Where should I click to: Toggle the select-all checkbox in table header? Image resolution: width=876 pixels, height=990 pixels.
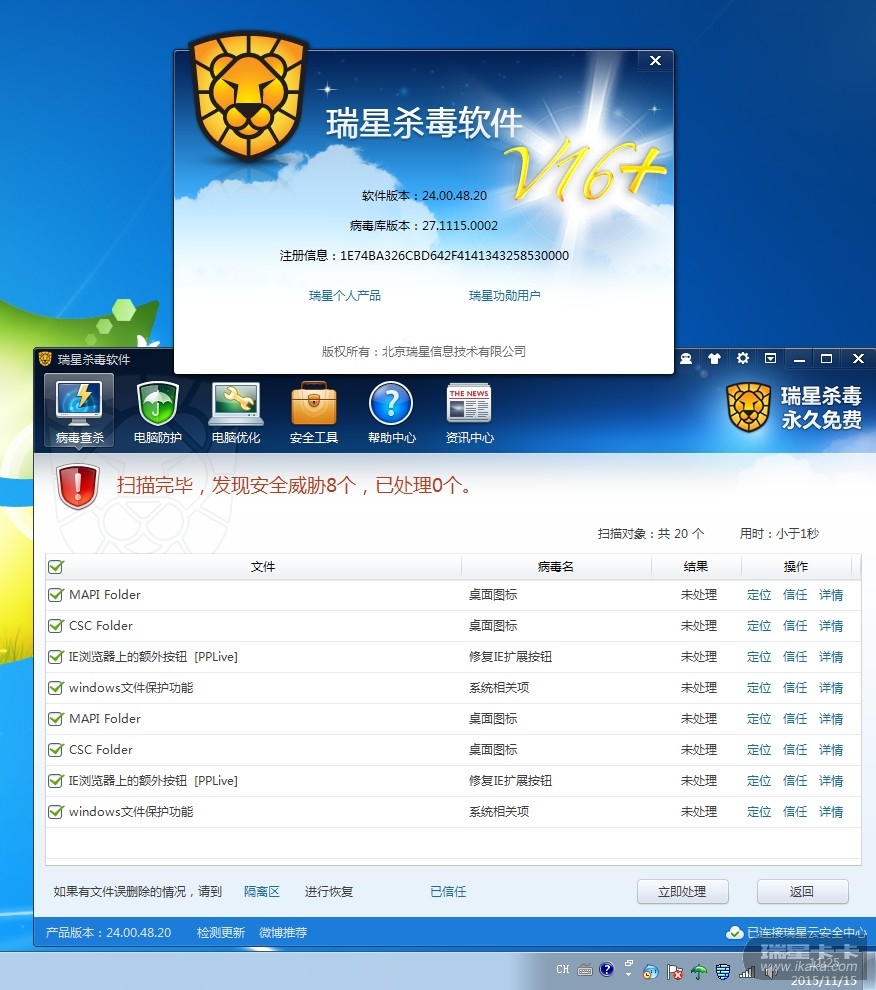(x=56, y=566)
